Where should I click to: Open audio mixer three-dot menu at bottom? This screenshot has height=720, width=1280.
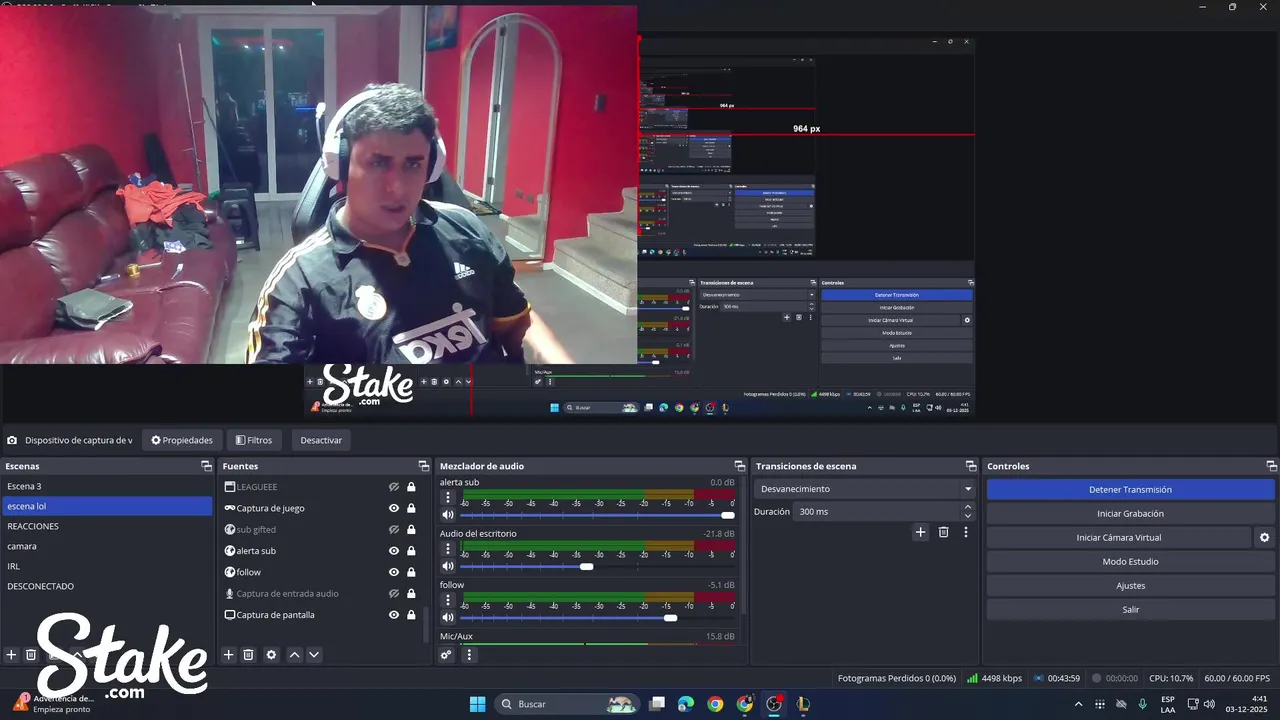pos(469,655)
